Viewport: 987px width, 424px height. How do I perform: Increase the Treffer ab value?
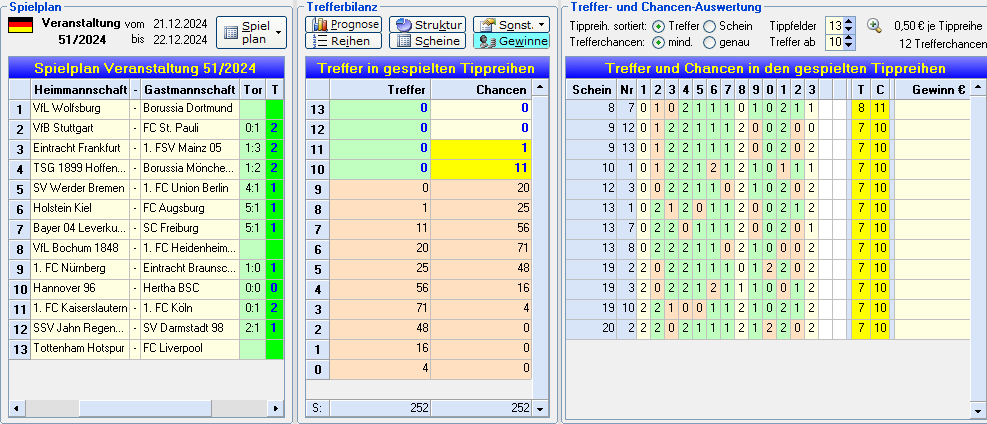(849, 39)
